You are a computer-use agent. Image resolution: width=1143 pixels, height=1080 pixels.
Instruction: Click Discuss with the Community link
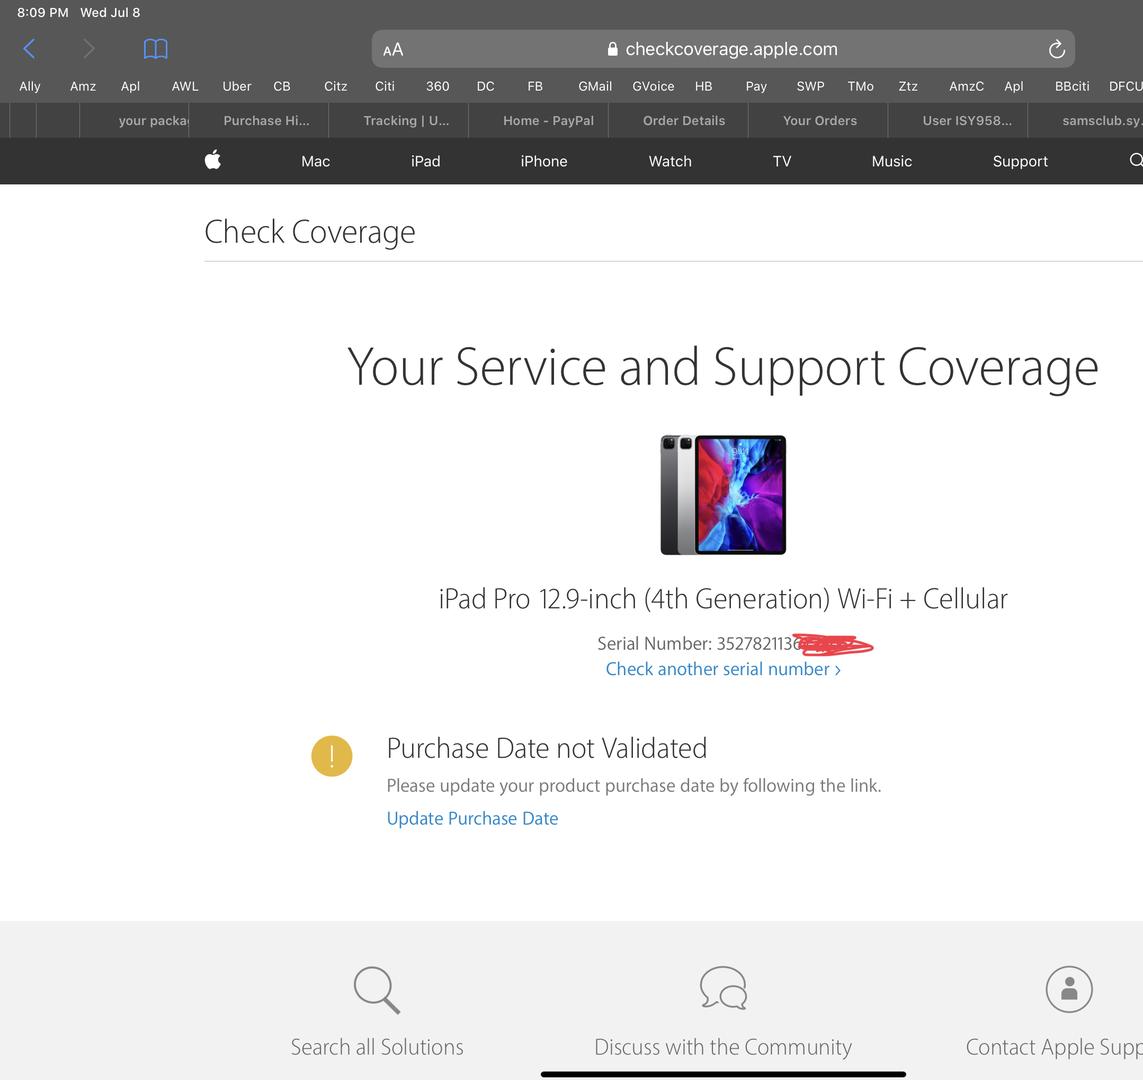[x=723, y=1046]
